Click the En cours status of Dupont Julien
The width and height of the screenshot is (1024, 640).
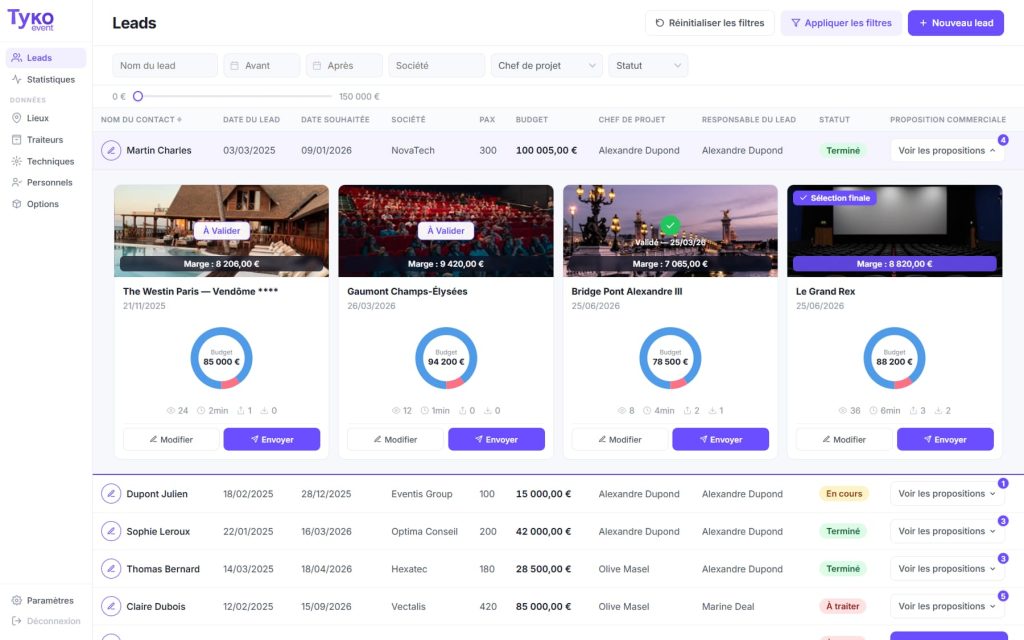pos(844,494)
